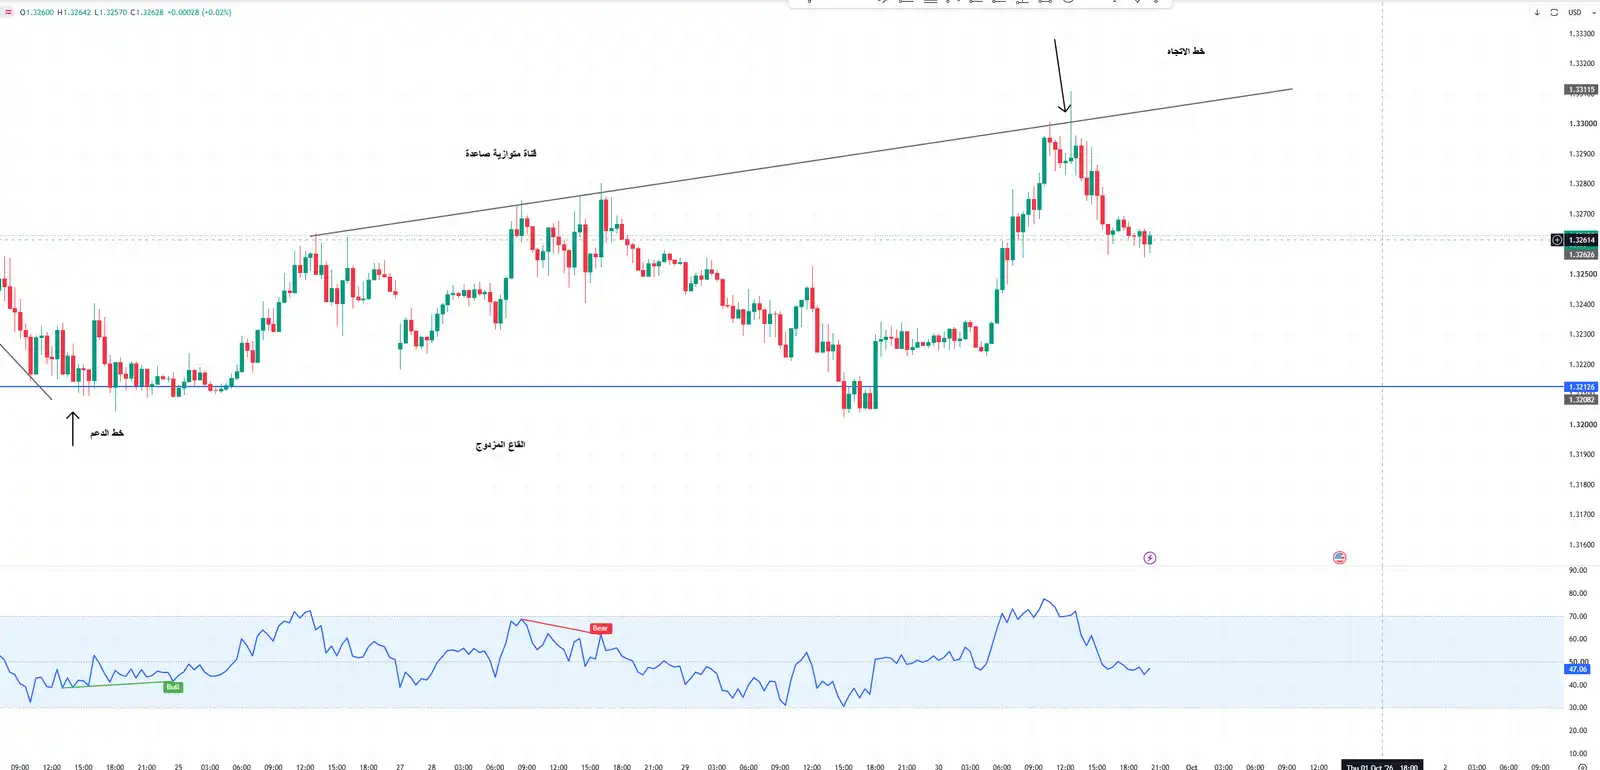Click the square loop icon beside the USD selector
1600x770 pixels.
(1554, 12)
